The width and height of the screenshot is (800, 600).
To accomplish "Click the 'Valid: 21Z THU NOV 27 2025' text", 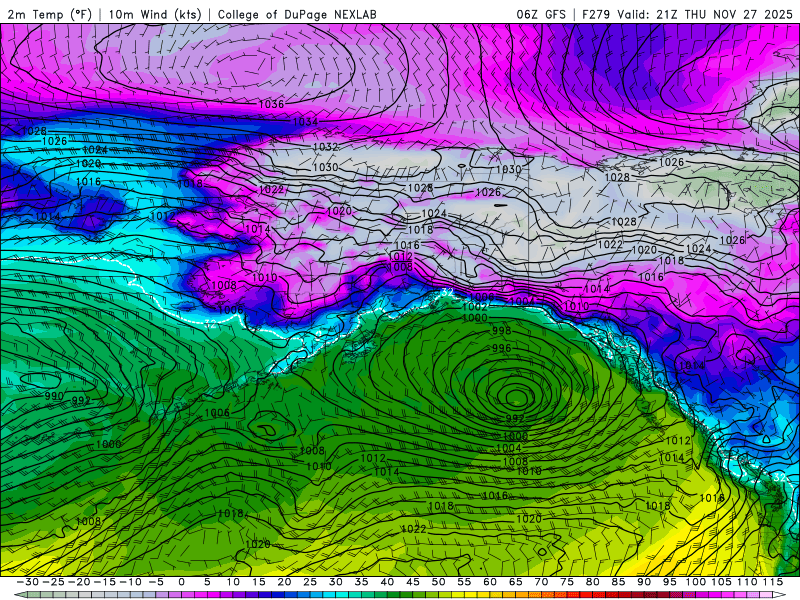I will [x=705, y=14].
